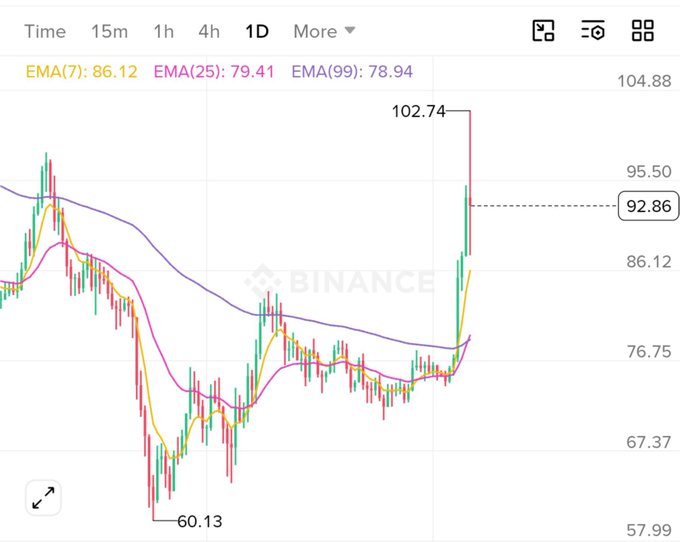Click the EMA(99): 78.94 label
Image resolution: width=680 pixels, height=542 pixels.
coord(352,72)
